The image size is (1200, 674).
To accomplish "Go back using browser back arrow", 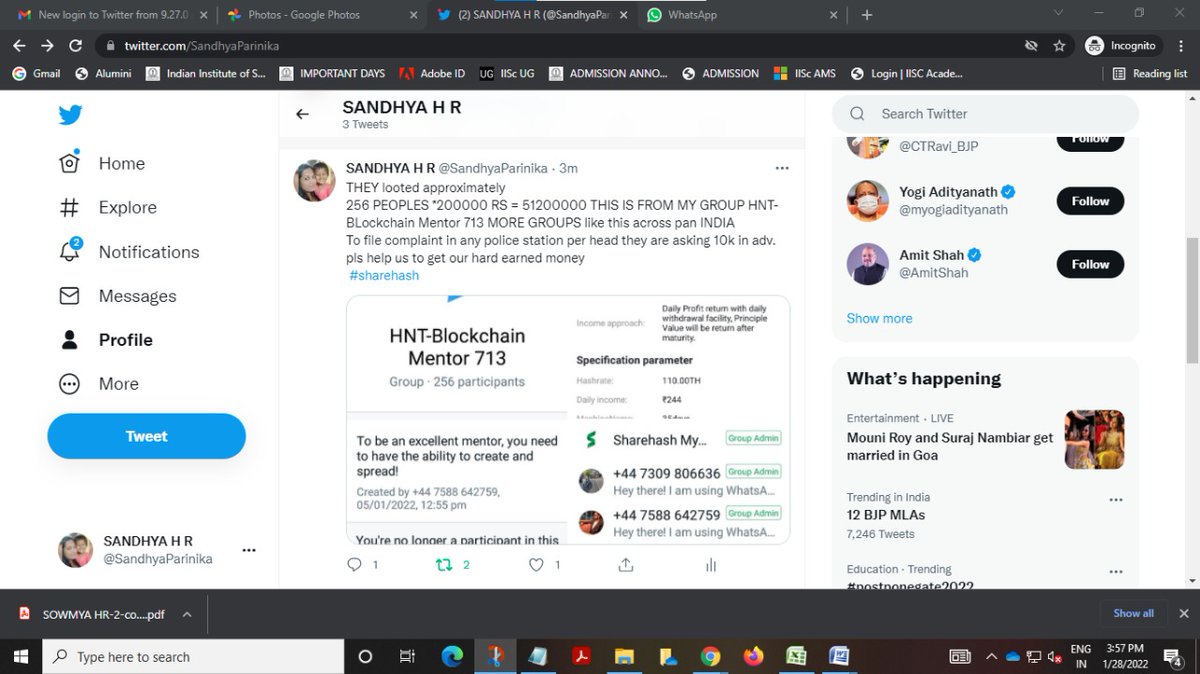I will [19, 46].
